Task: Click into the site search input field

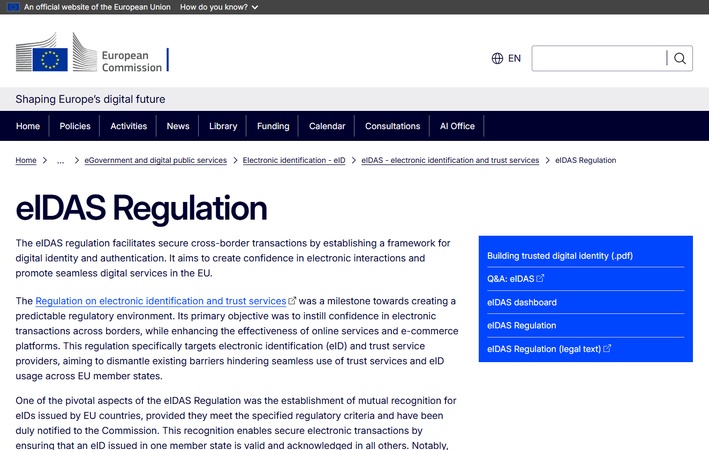Action: coord(599,58)
